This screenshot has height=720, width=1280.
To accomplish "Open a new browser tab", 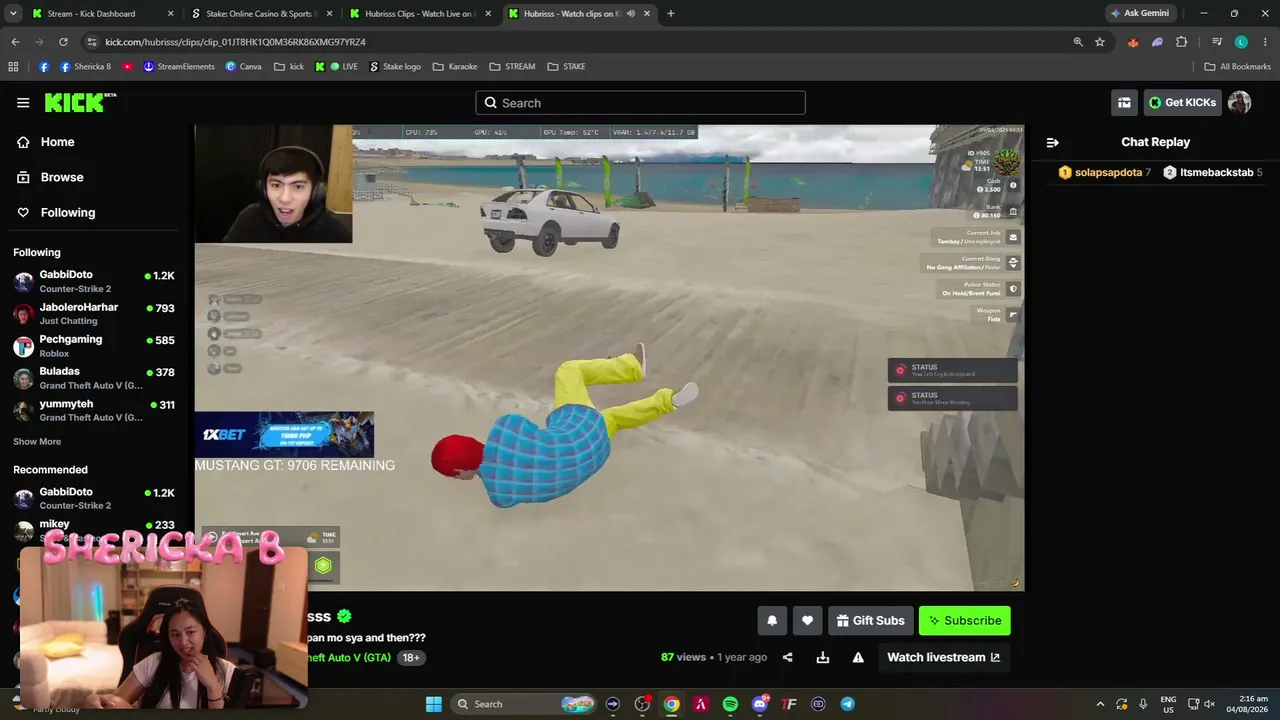I will (671, 14).
